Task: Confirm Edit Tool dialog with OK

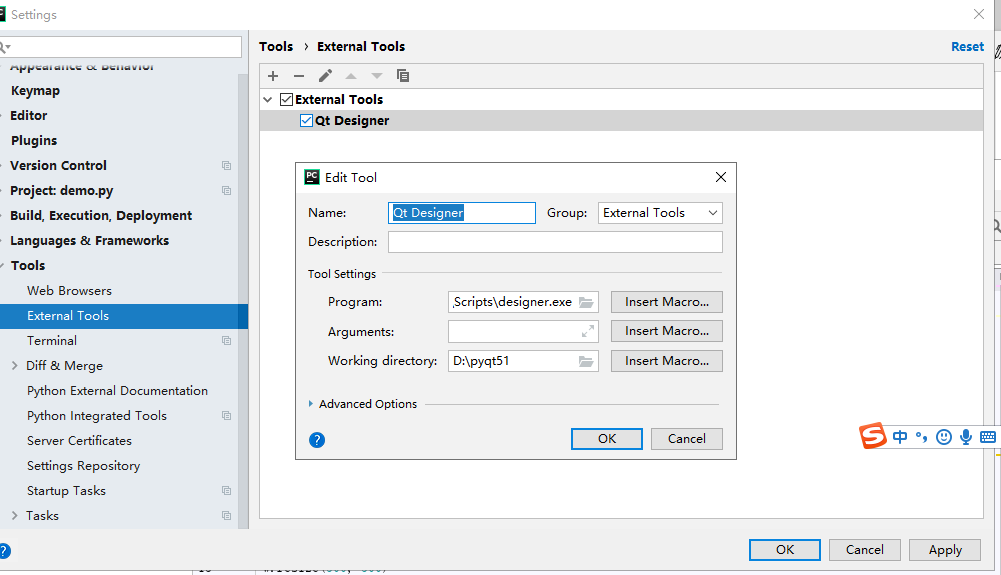Action: 606,439
